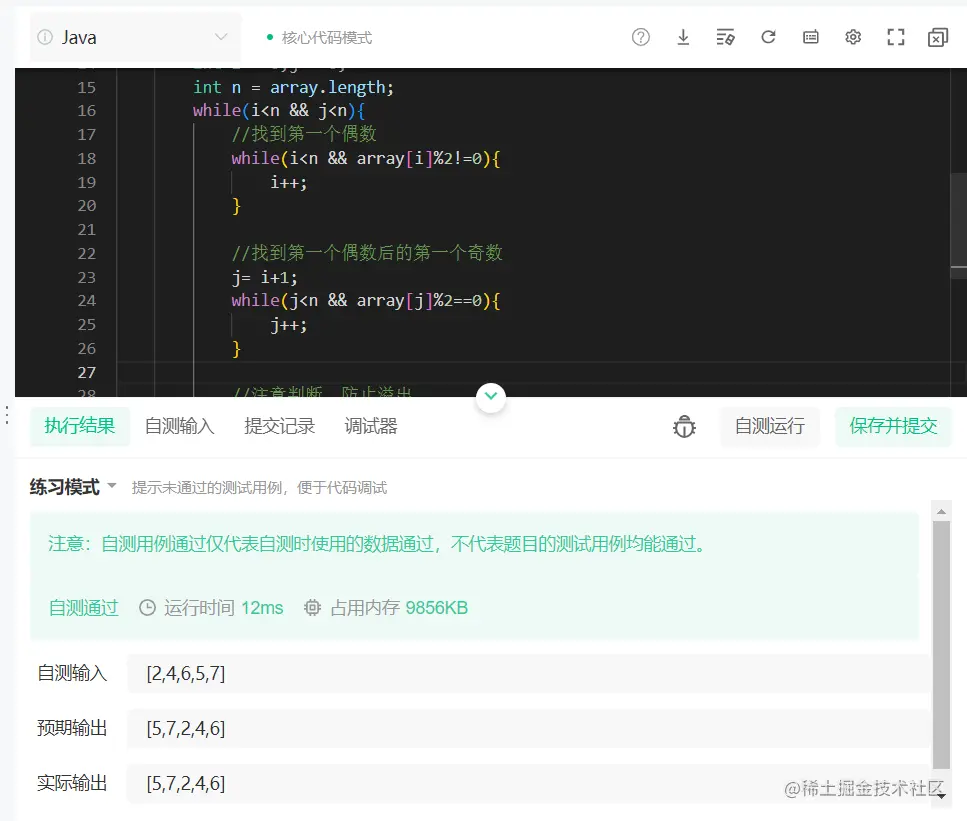967x821 pixels.
Task: Switch to the 执行结果 tab
Action: coord(80,426)
